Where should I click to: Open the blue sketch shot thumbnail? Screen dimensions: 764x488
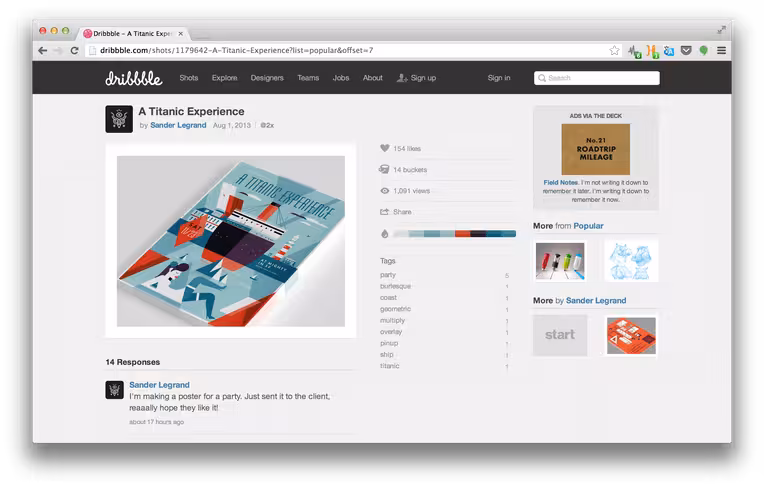point(631,261)
